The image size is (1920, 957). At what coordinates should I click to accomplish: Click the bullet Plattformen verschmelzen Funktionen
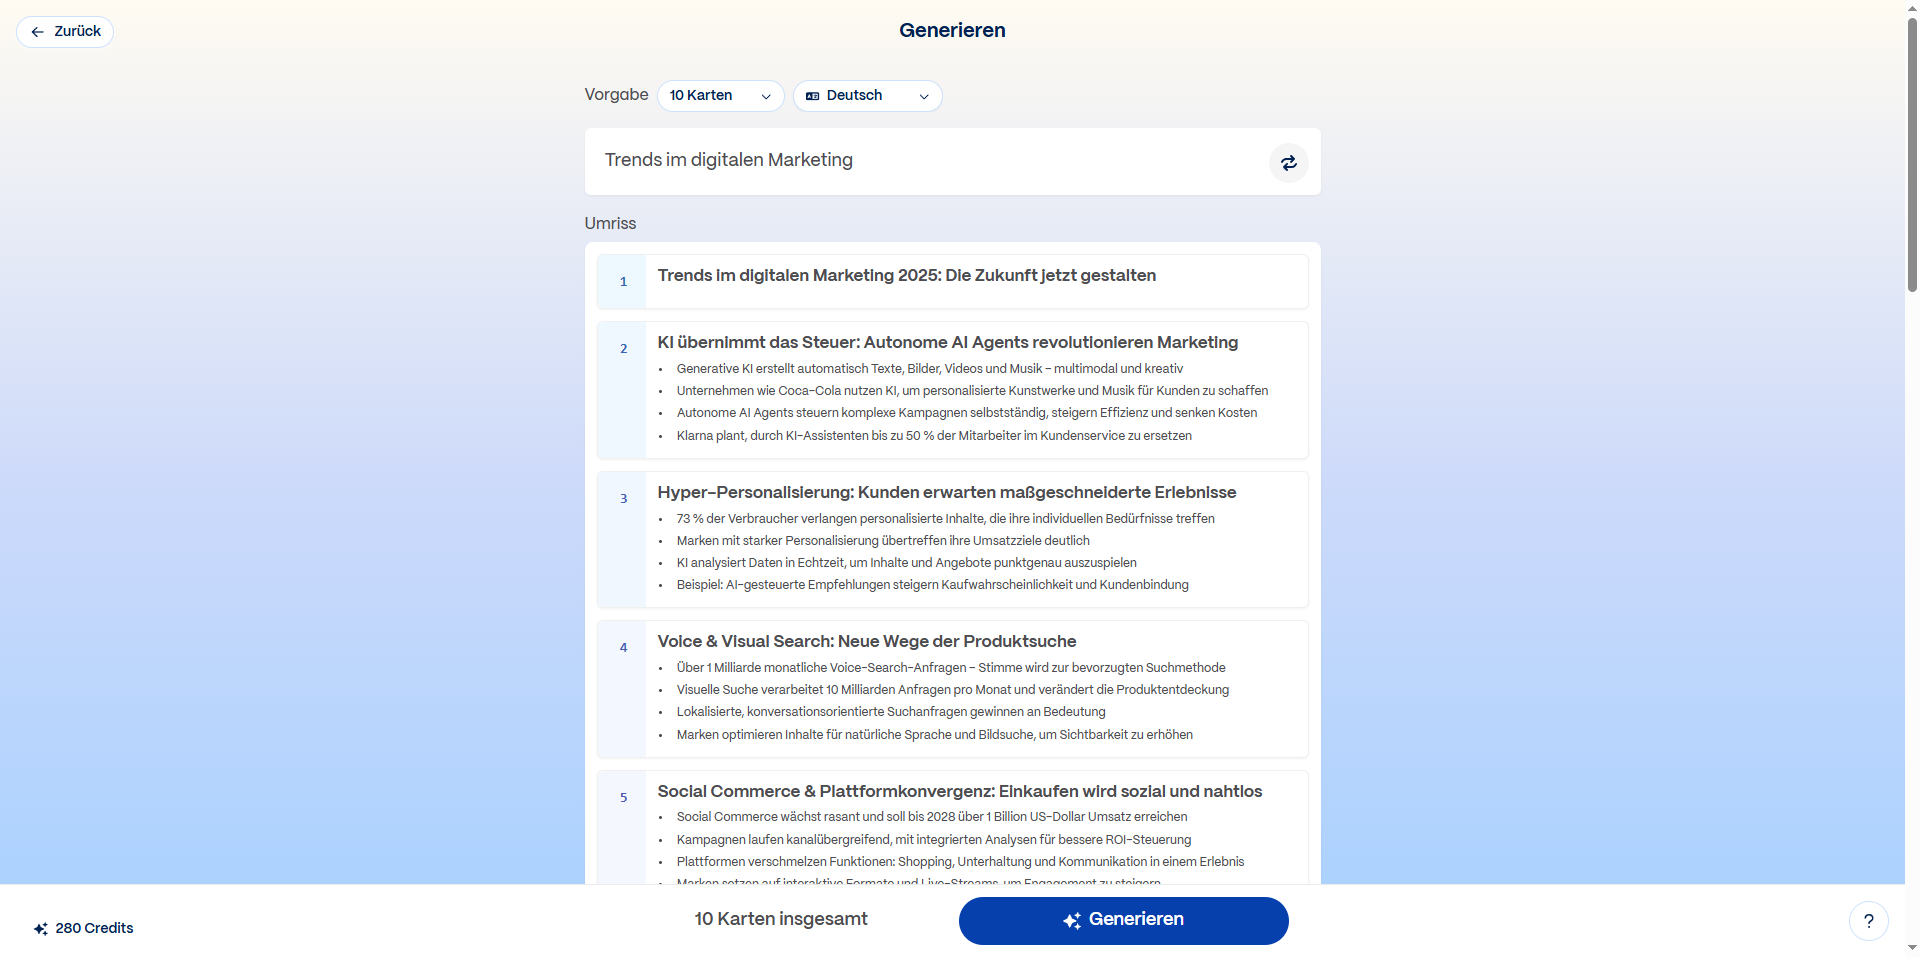[960, 862]
